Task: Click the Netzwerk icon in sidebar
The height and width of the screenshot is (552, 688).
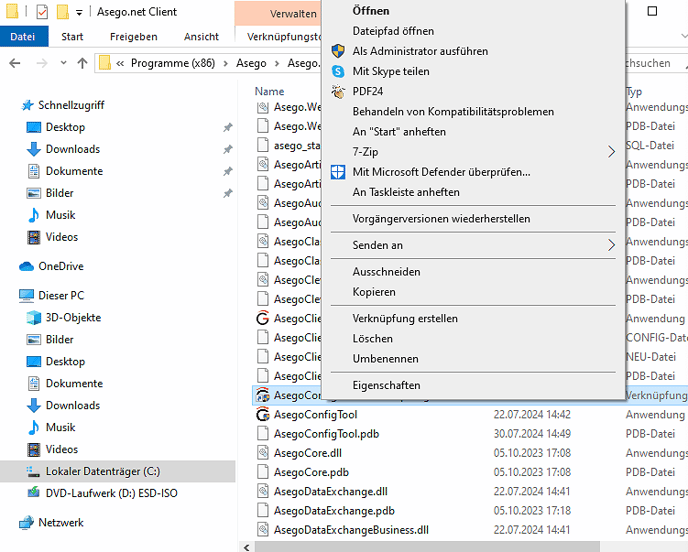Action: 27,523
